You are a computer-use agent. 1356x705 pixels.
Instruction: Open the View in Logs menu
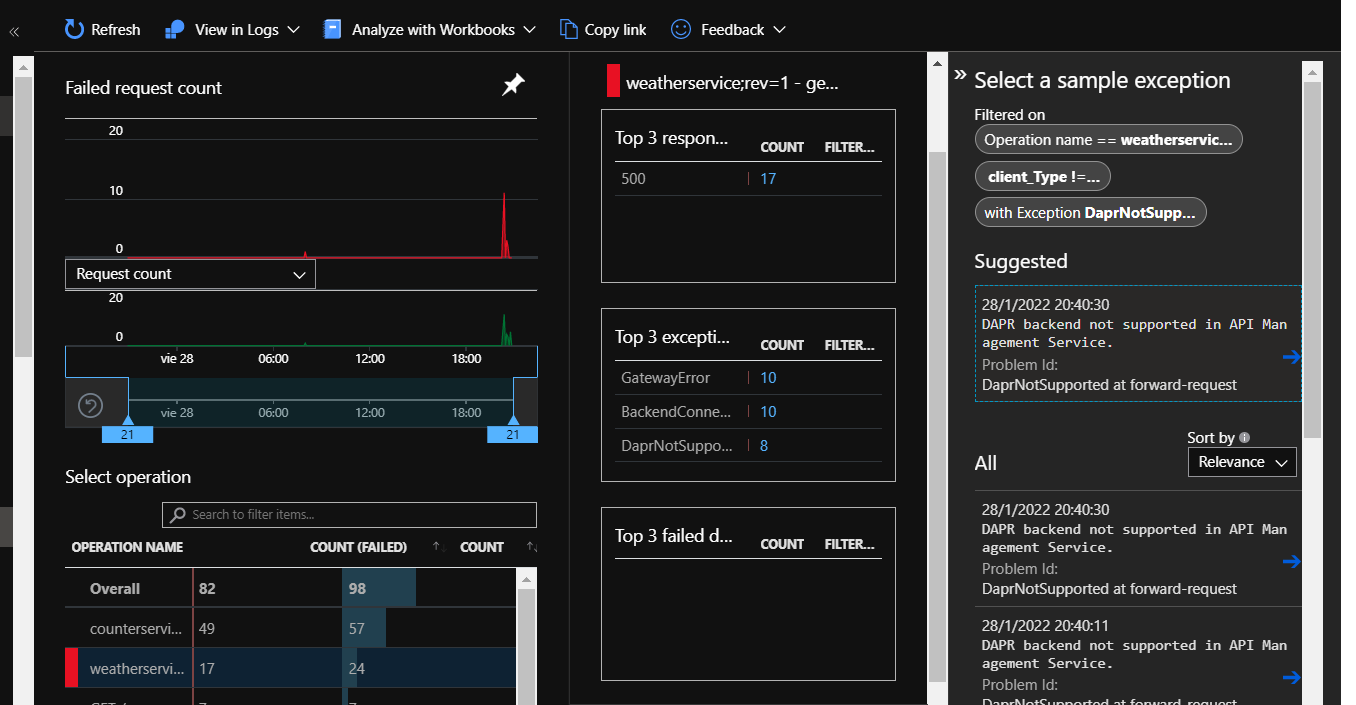click(x=232, y=29)
